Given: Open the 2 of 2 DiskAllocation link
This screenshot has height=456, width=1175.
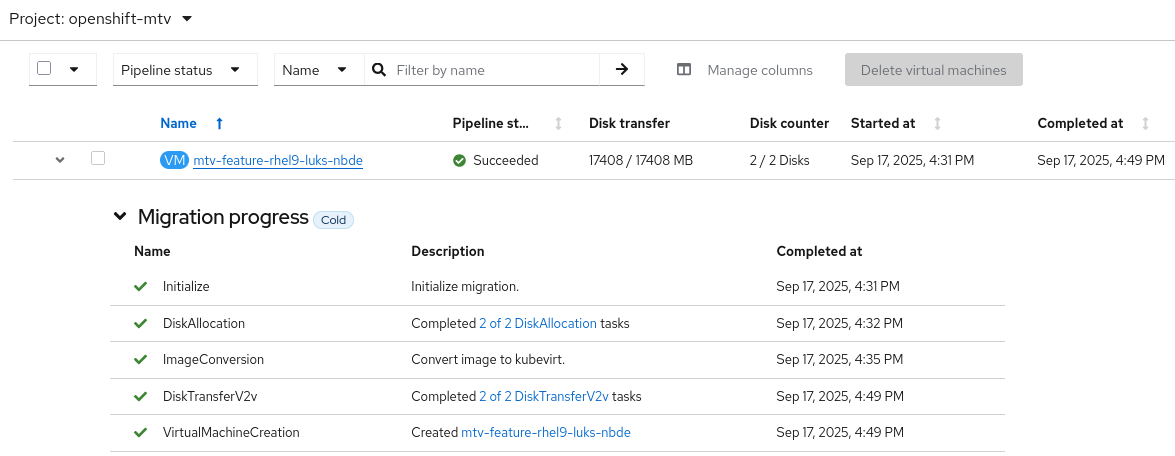Looking at the screenshot, I should pos(537,323).
